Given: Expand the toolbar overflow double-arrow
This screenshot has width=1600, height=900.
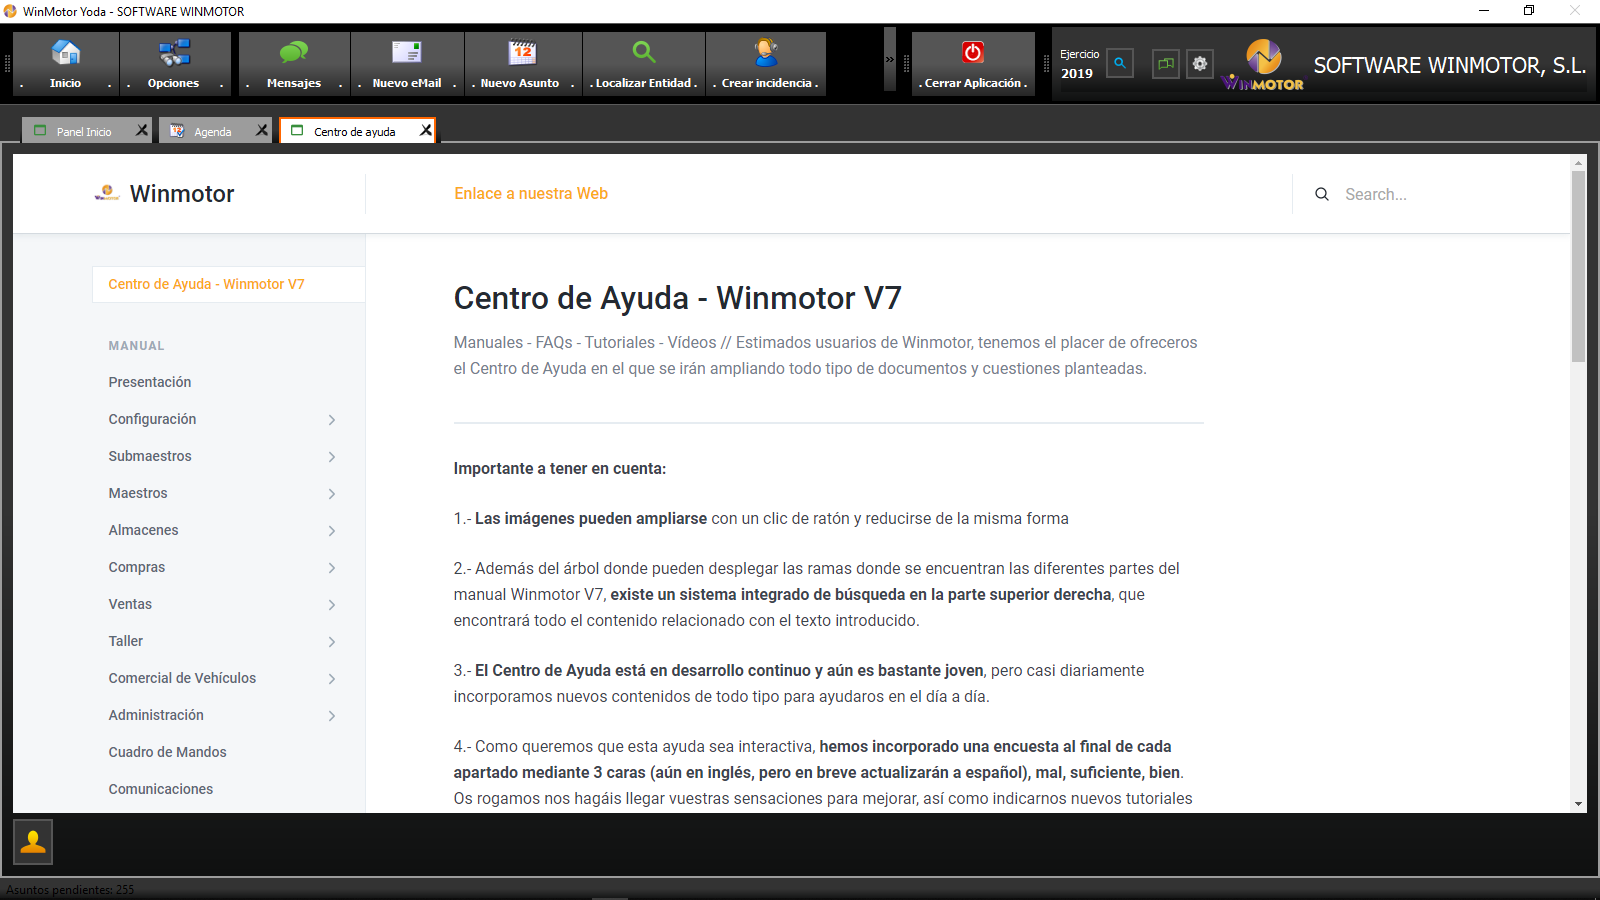Looking at the screenshot, I should pyautogui.click(x=890, y=60).
